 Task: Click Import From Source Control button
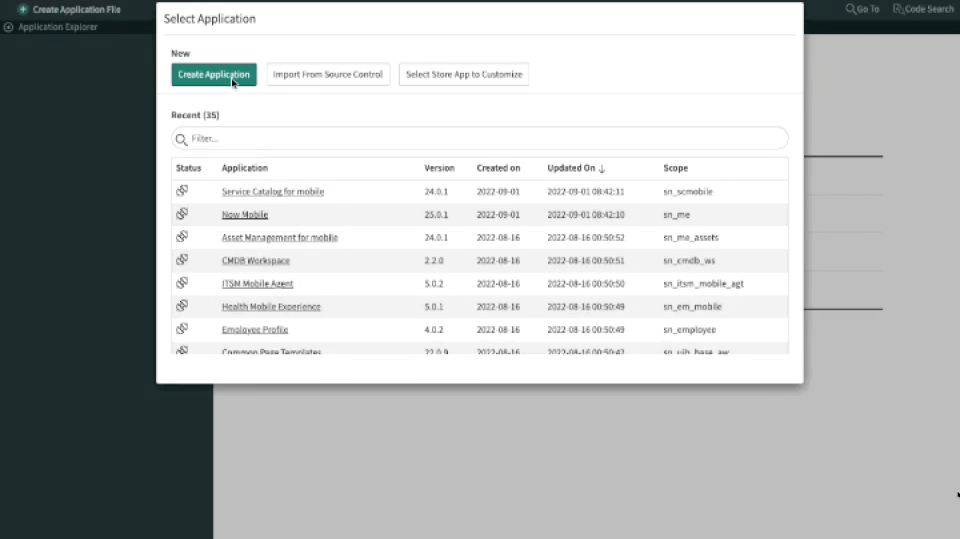pyautogui.click(x=328, y=75)
